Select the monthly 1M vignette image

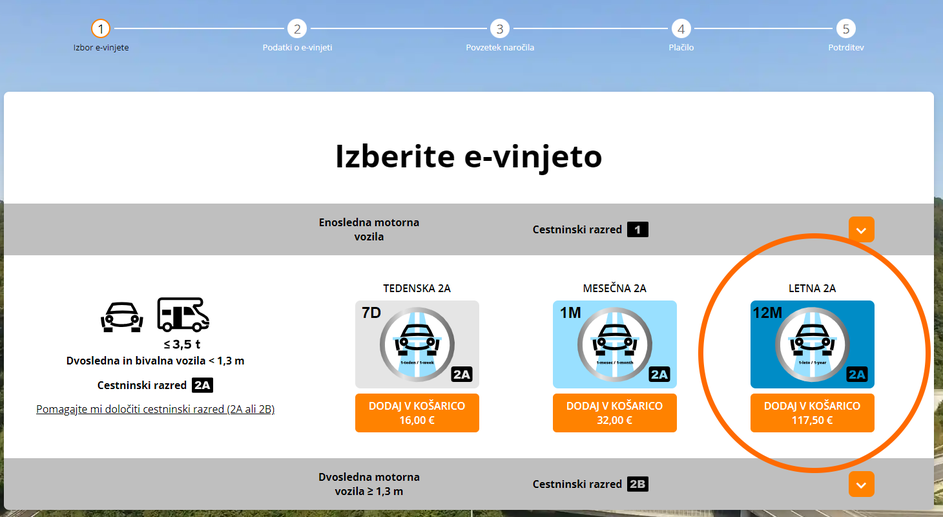coord(615,344)
